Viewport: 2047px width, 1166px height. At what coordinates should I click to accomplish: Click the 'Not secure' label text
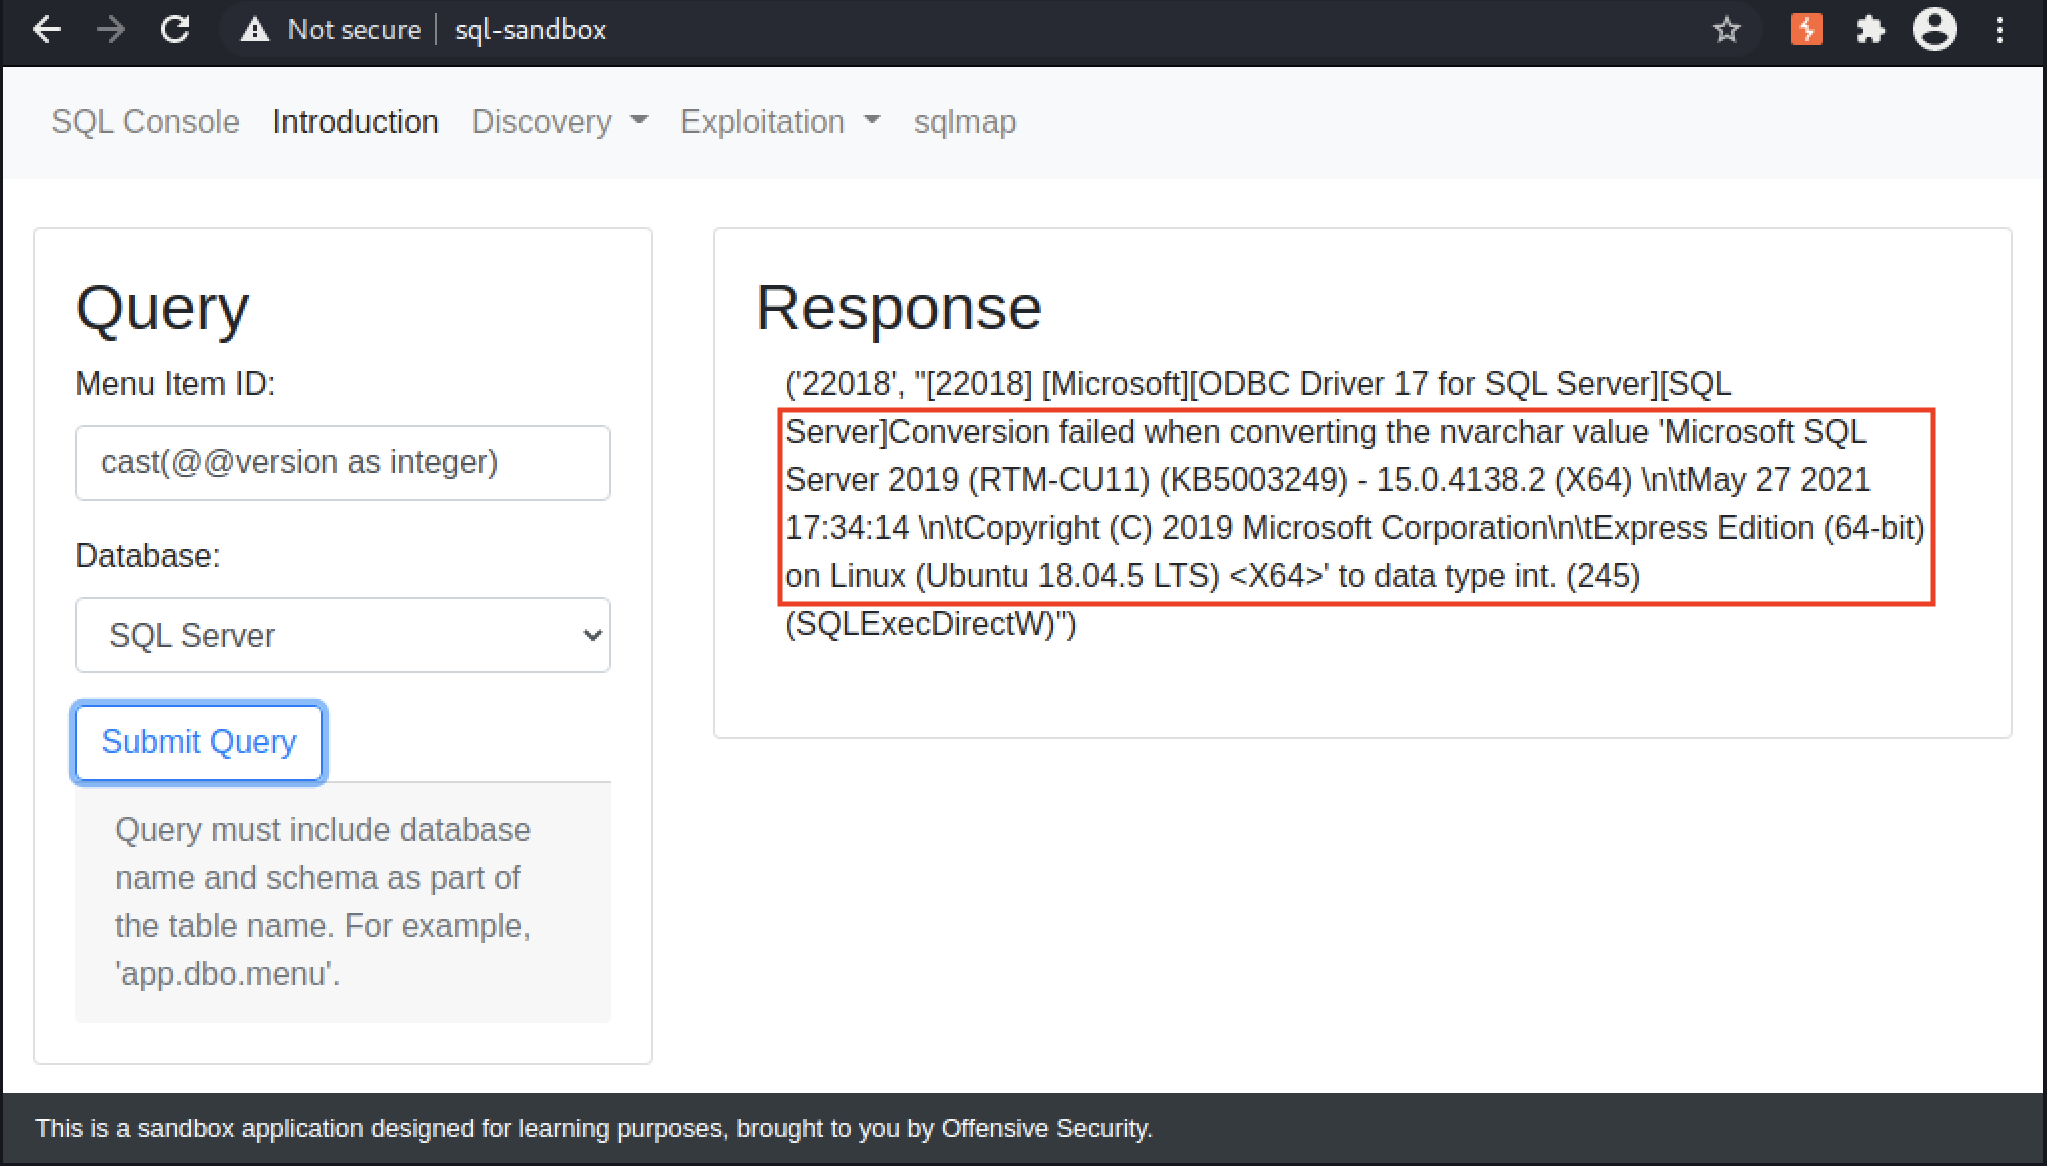click(354, 30)
